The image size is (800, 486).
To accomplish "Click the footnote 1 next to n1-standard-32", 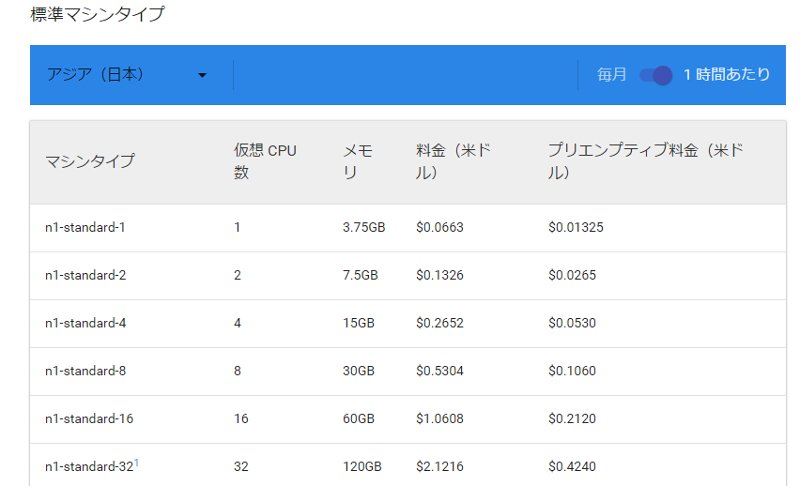I will tap(136, 463).
